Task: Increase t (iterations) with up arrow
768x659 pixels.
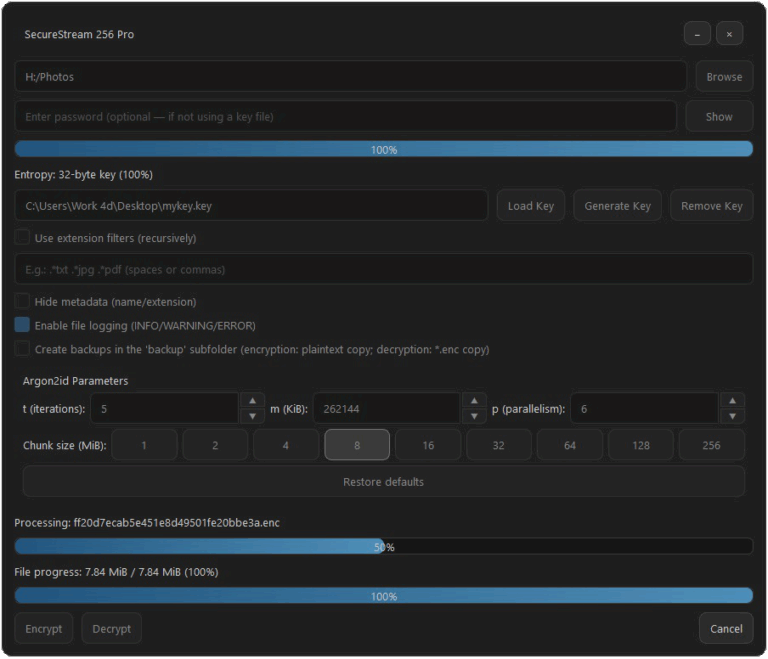Action: tap(252, 400)
